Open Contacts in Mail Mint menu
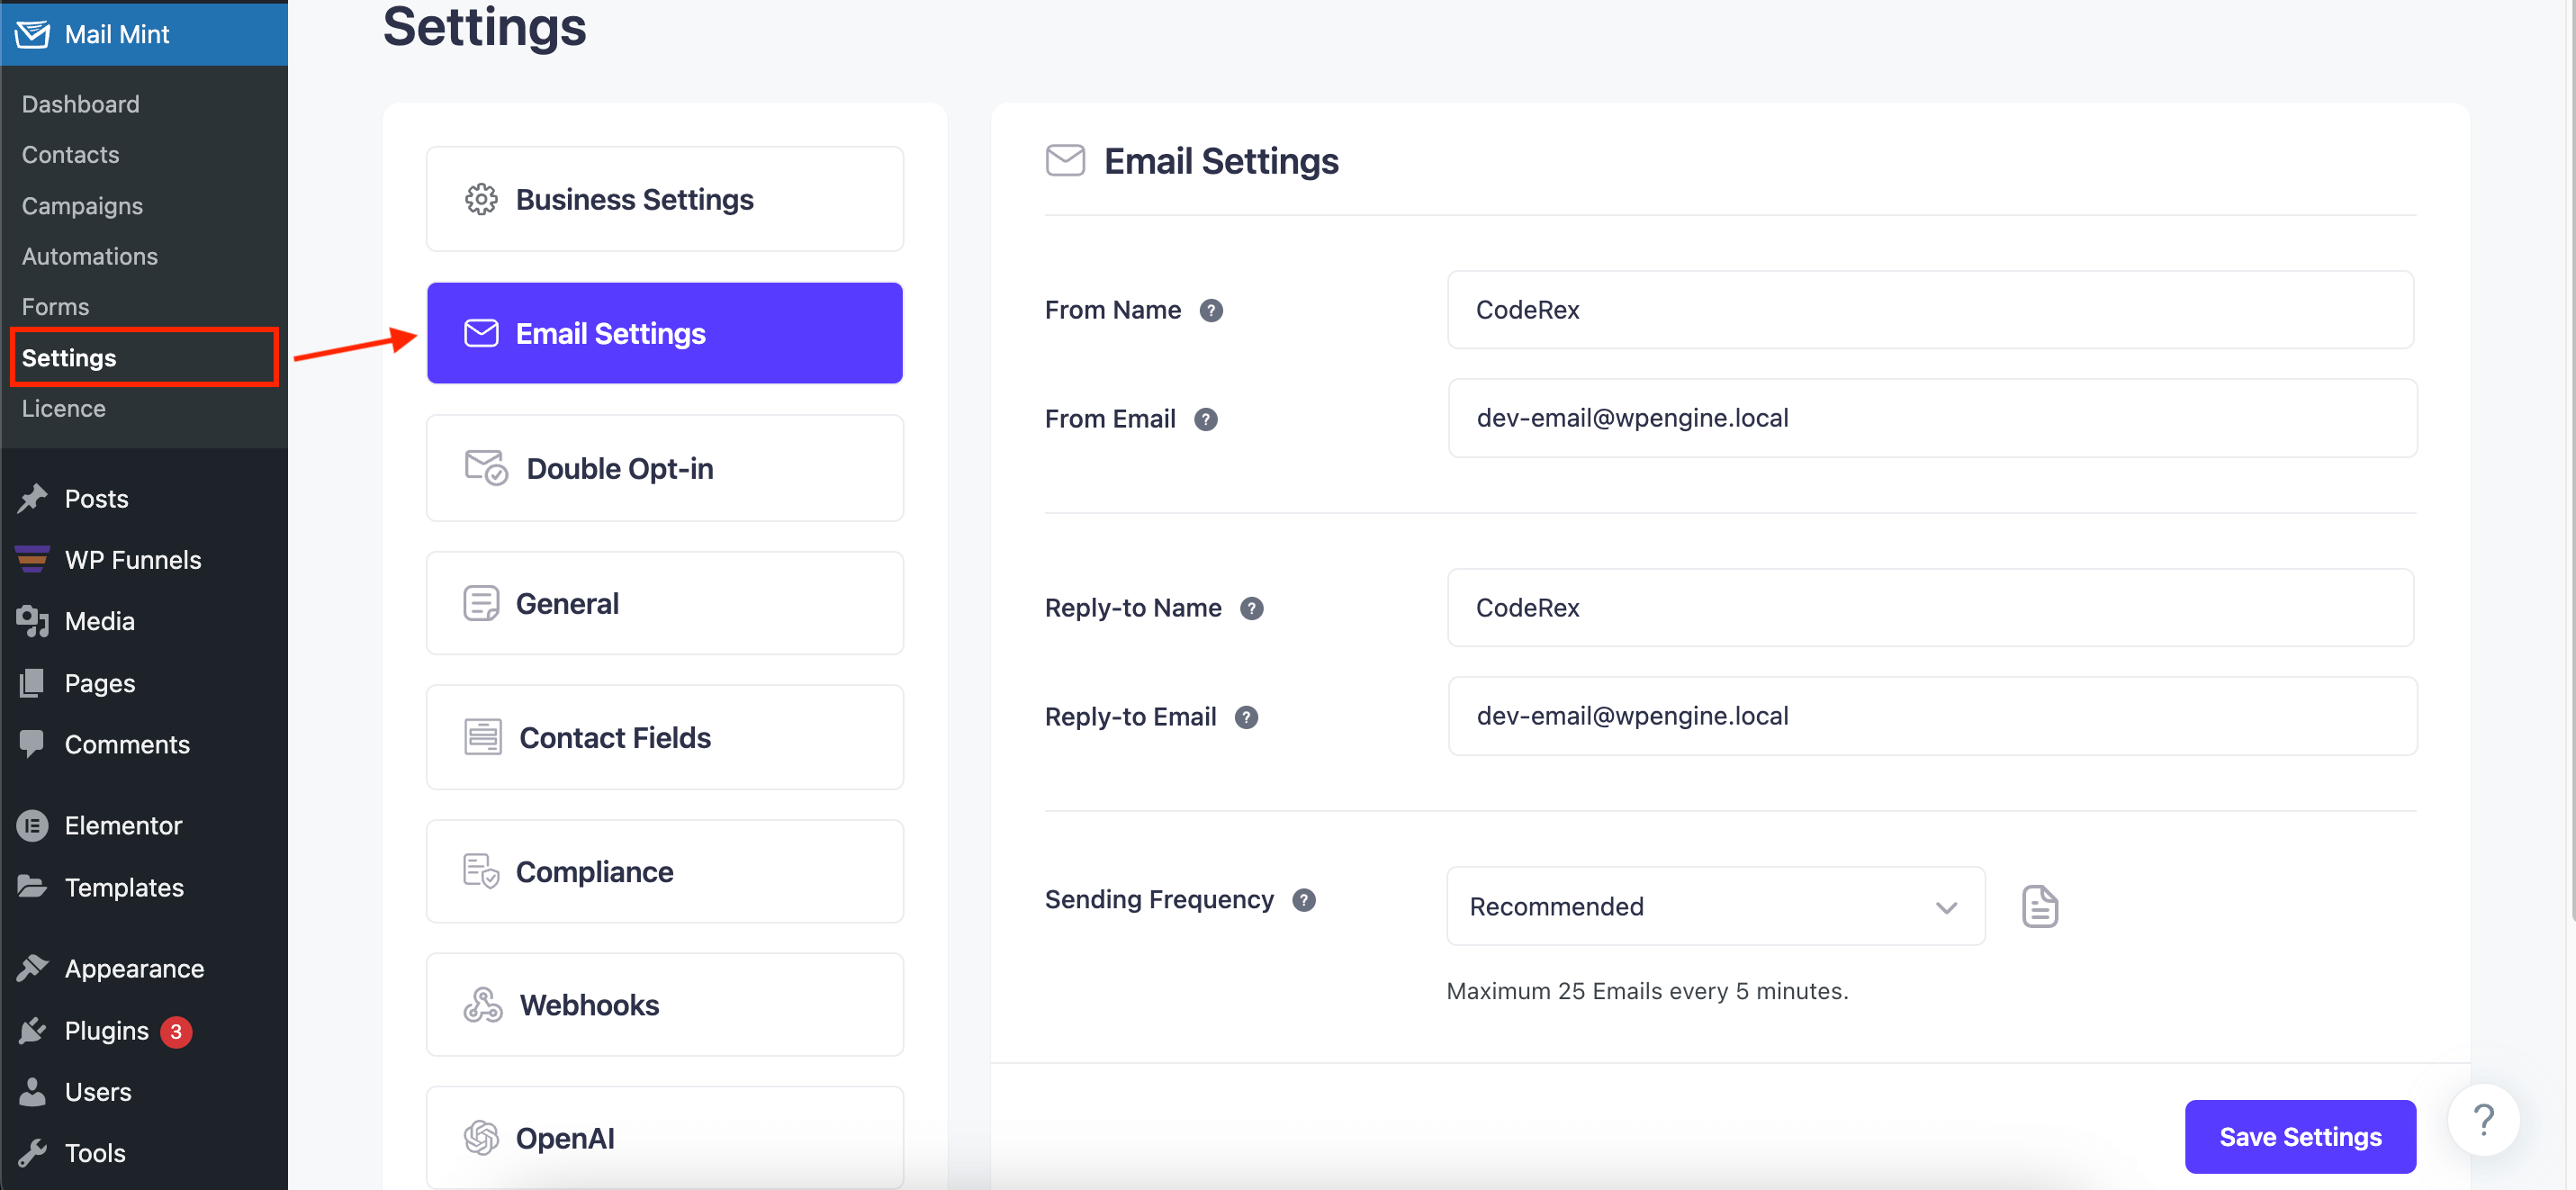 (71, 155)
